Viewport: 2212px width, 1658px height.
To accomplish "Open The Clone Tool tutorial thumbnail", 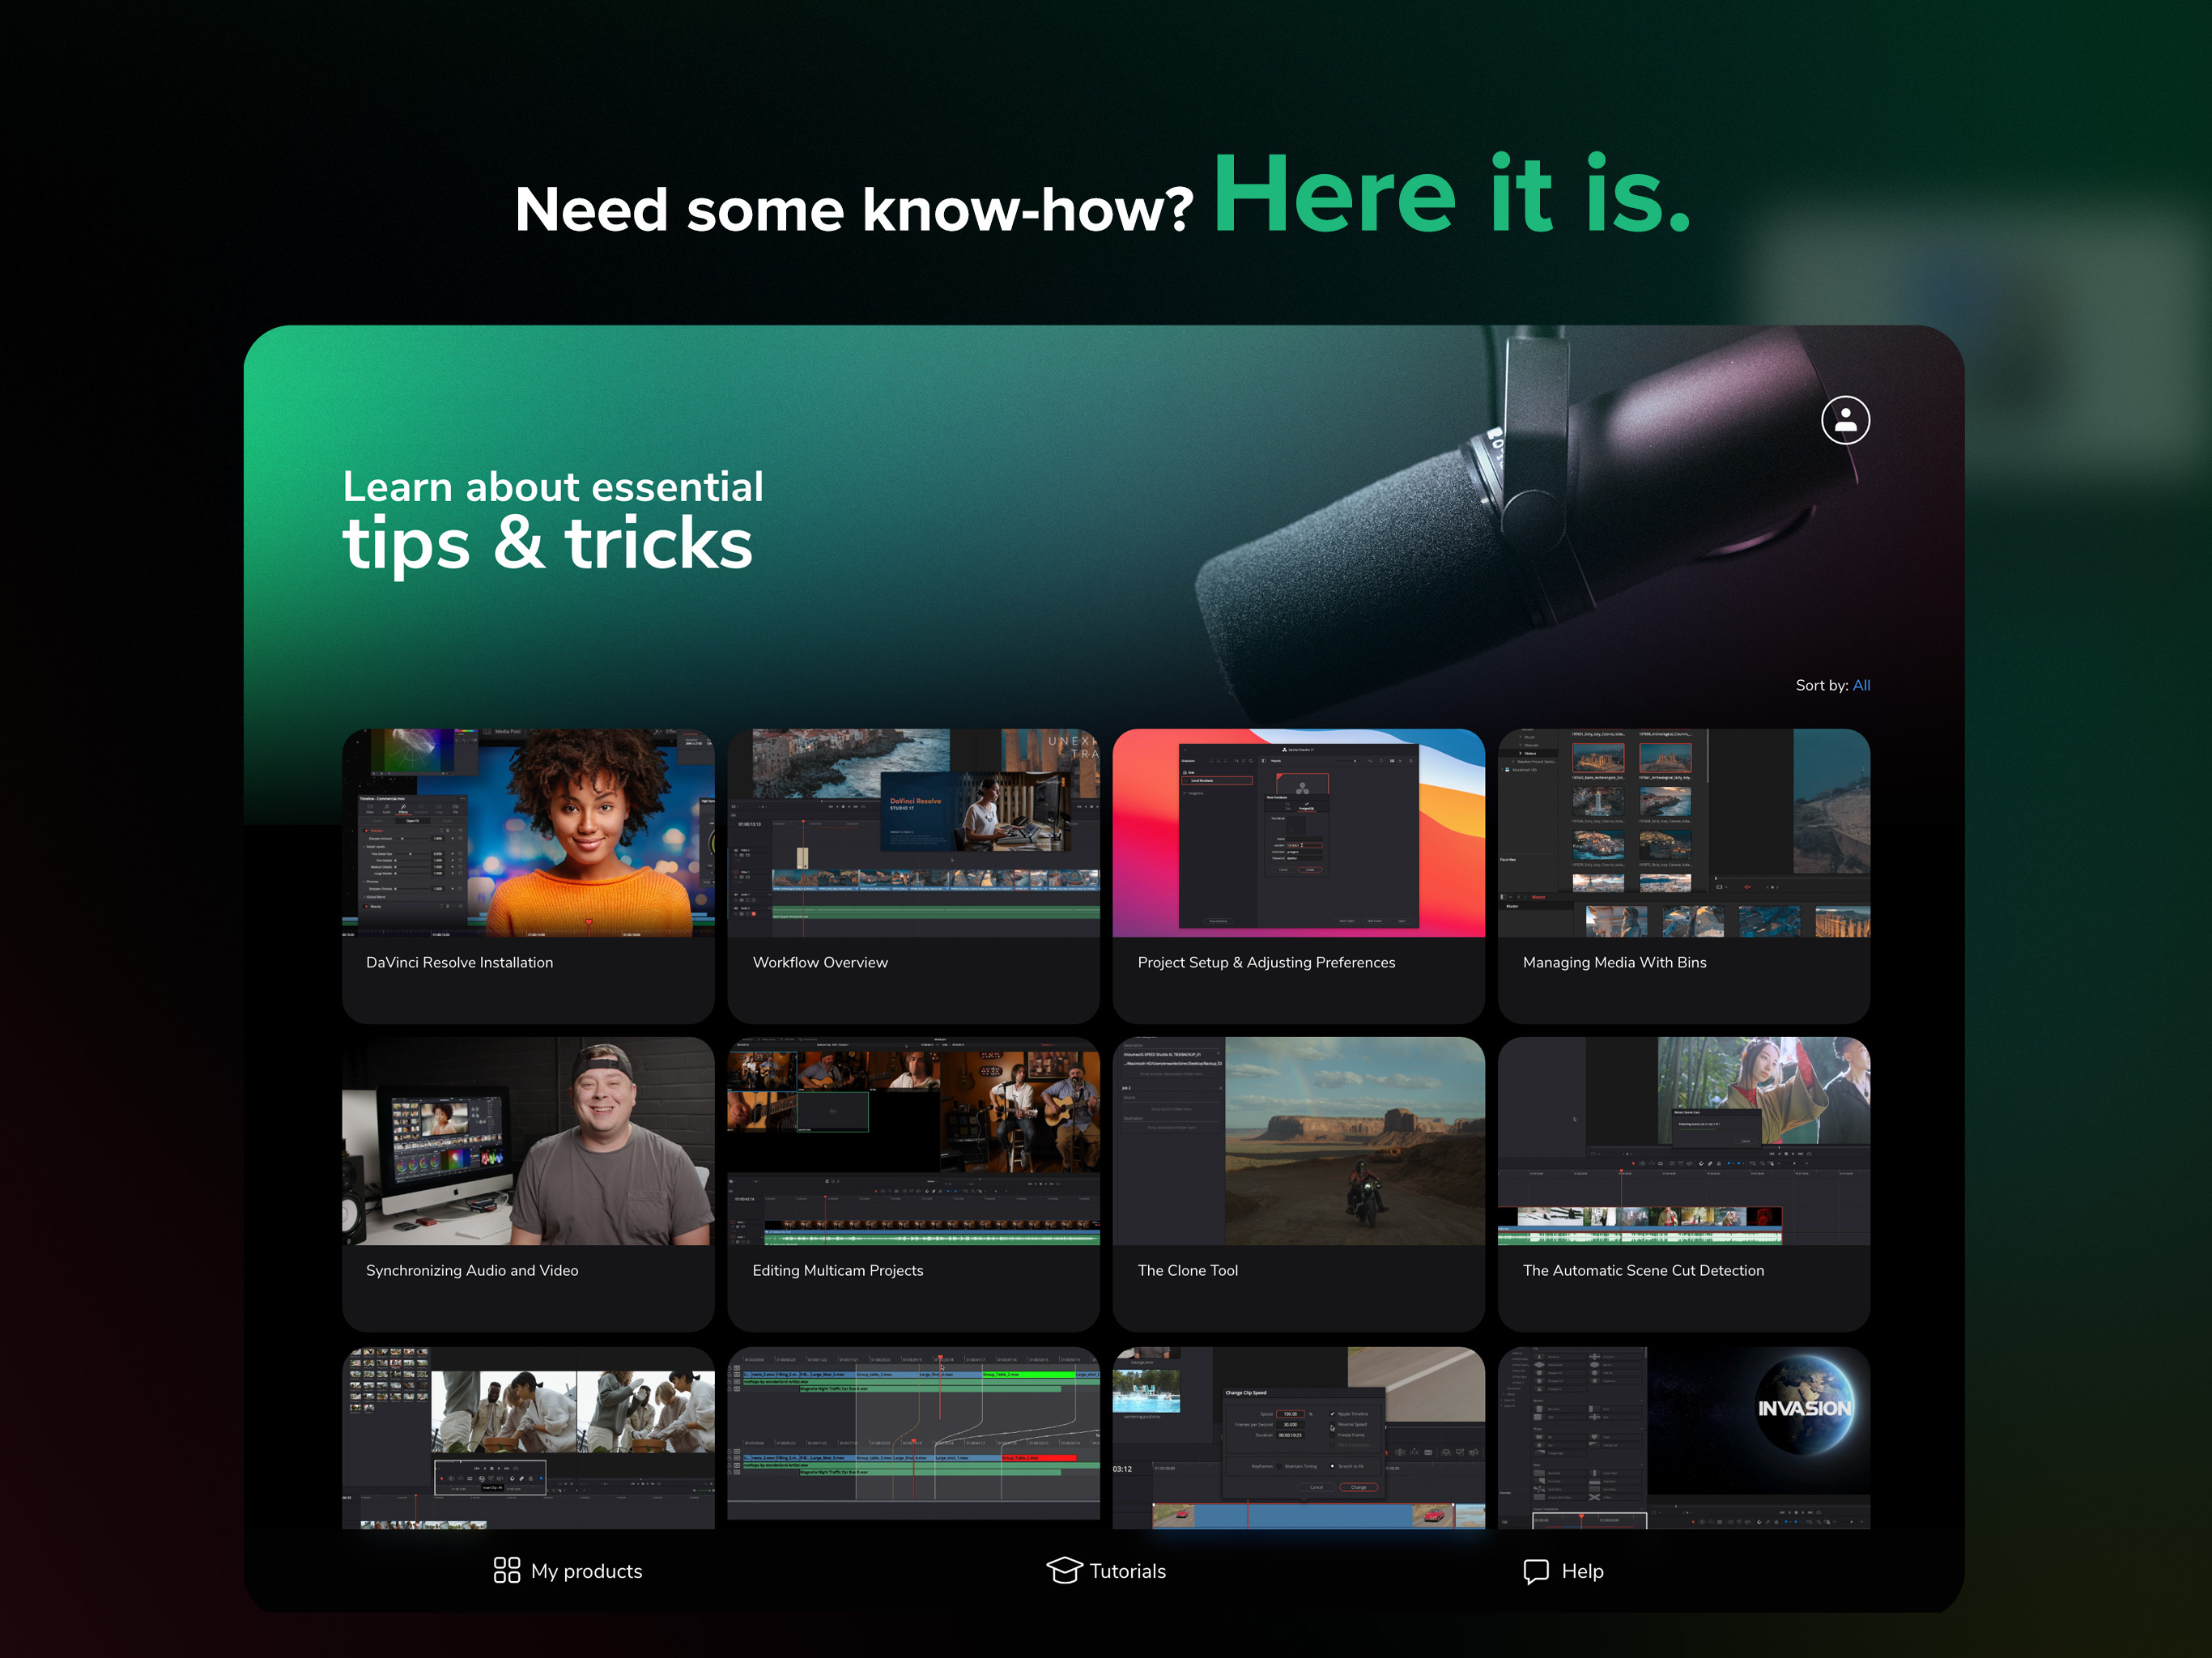I will pyautogui.click(x=1298, y=1141).
